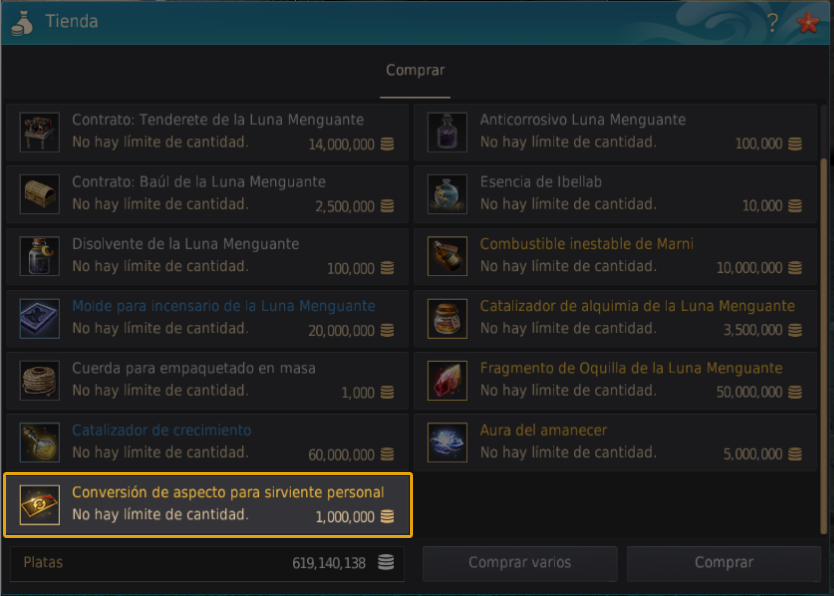Select Conversión de aspecto para sirviente personal

click(x=208, y=505)
